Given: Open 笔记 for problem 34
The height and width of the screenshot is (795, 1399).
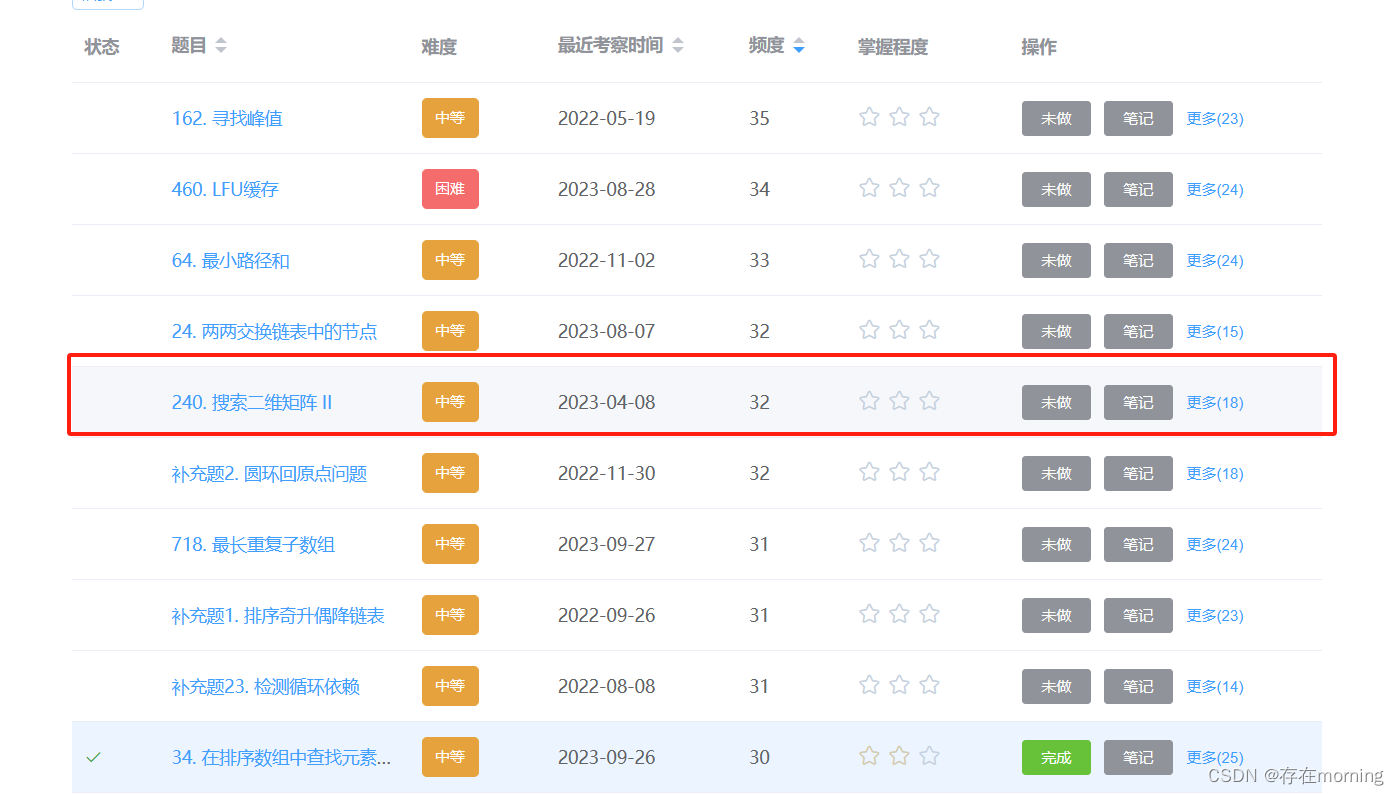Looking at the screenshot, I should pos(1138,757).
